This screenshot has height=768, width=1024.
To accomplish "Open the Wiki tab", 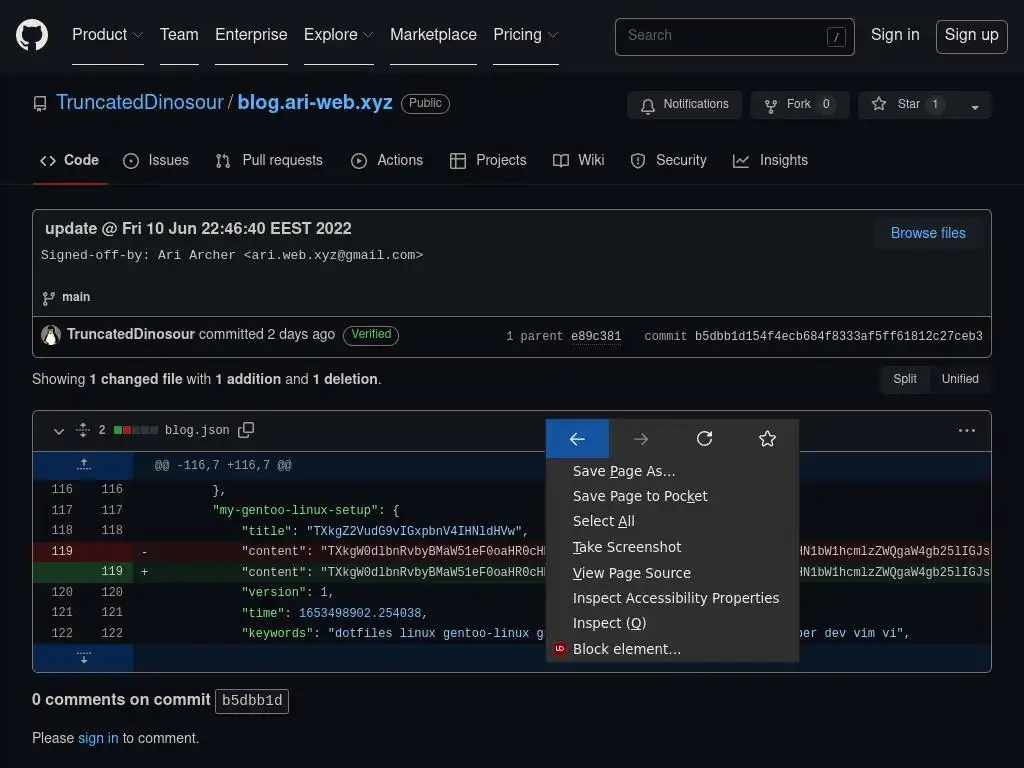I will [x=579, y=161].
